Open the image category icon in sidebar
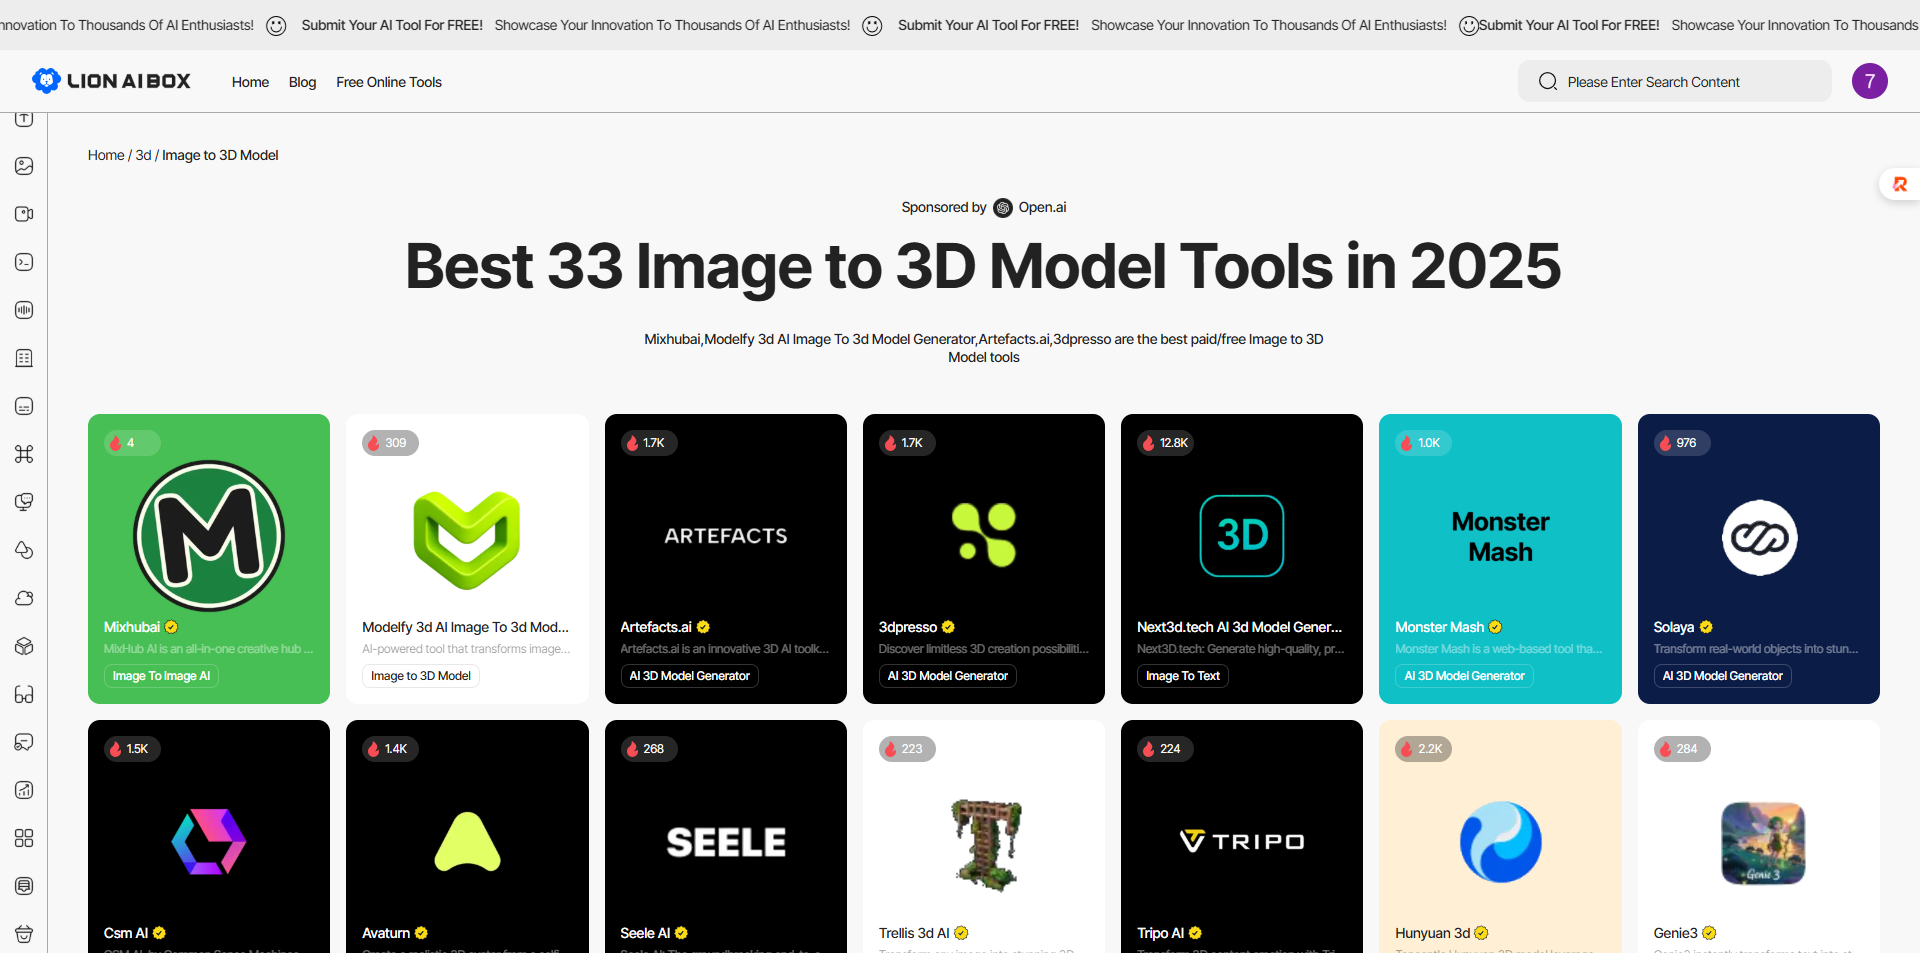The height and width of the screenshot is (953, 1920). point(24,166)
